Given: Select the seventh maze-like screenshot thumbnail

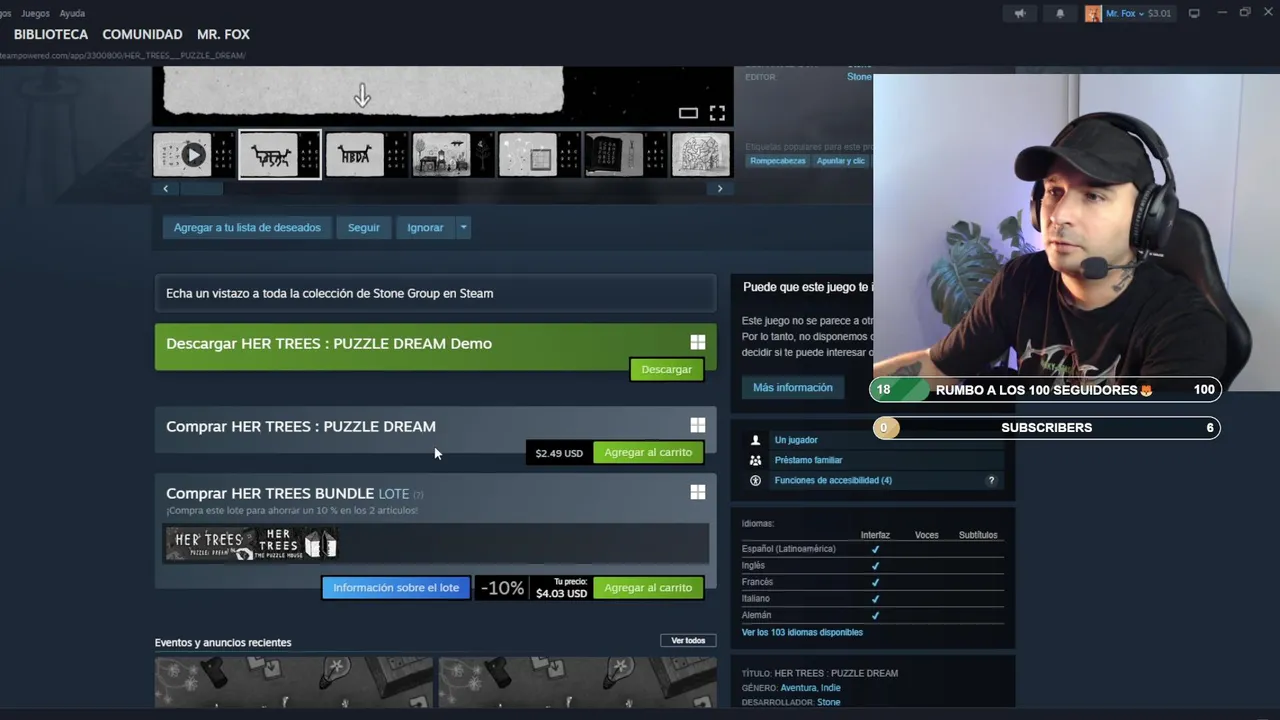Looking at the screenshot, I should (701, 155).
